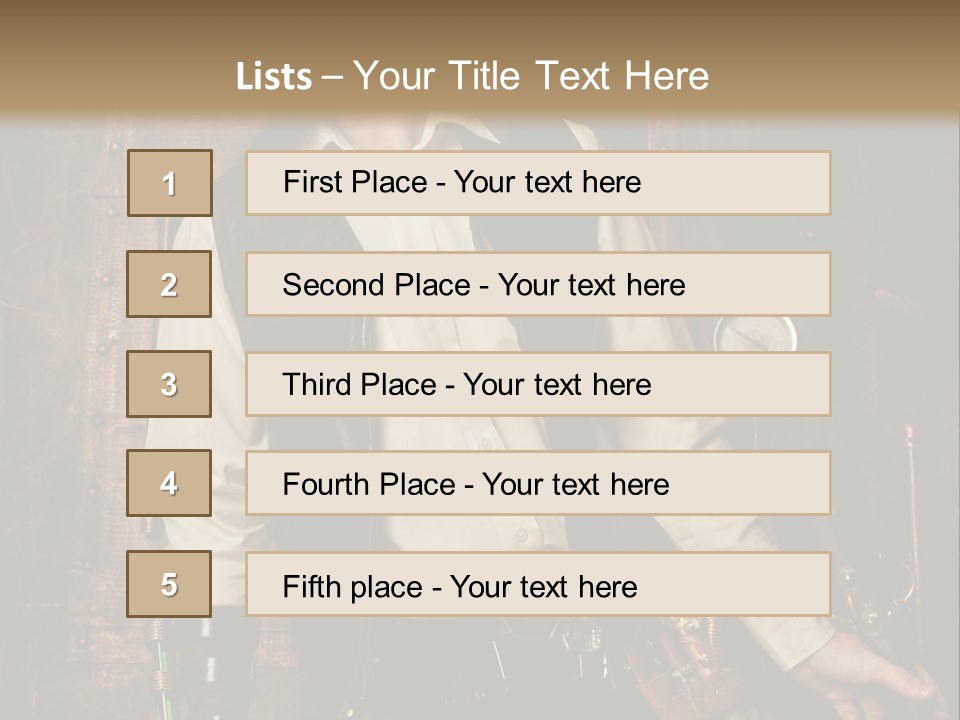Select the number 4 box
The height and width of the screenshot is (720, 960).
170,484
